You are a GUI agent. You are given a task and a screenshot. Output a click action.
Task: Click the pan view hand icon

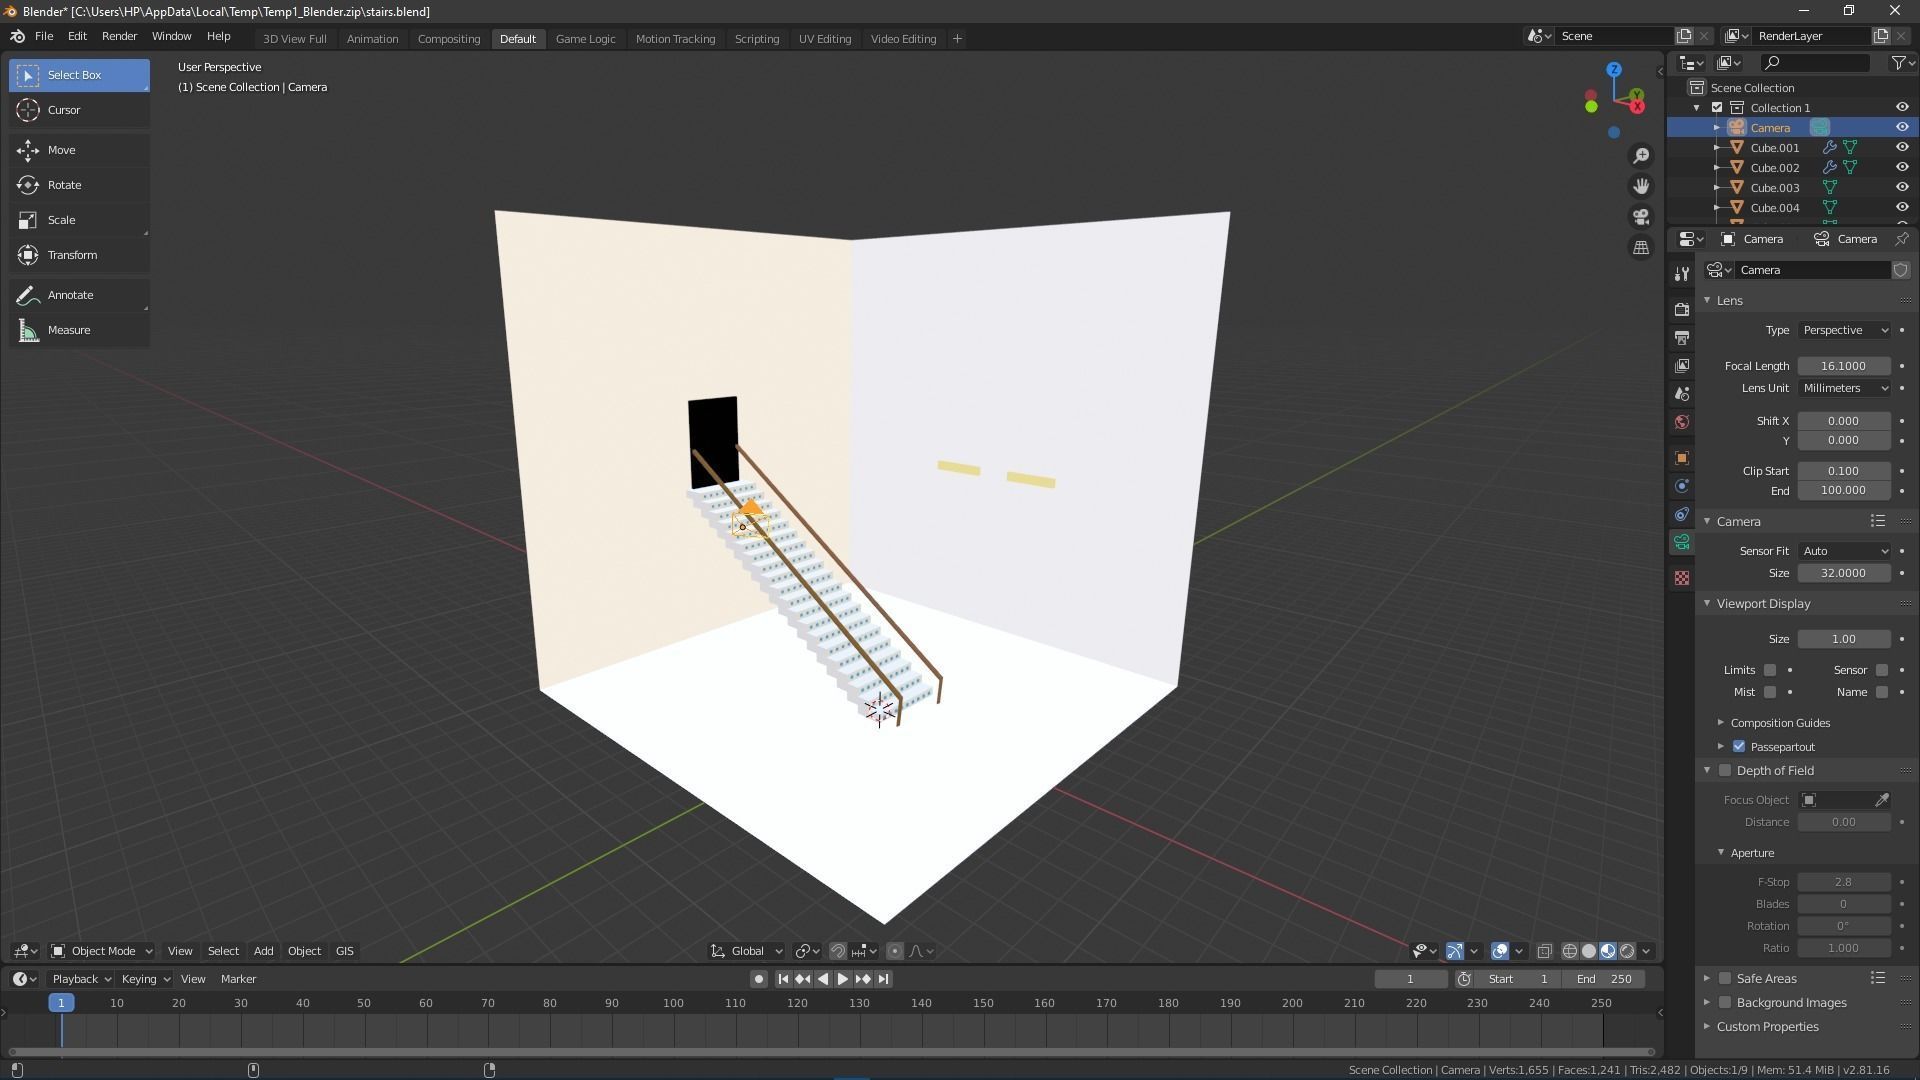click(1641, 186)
